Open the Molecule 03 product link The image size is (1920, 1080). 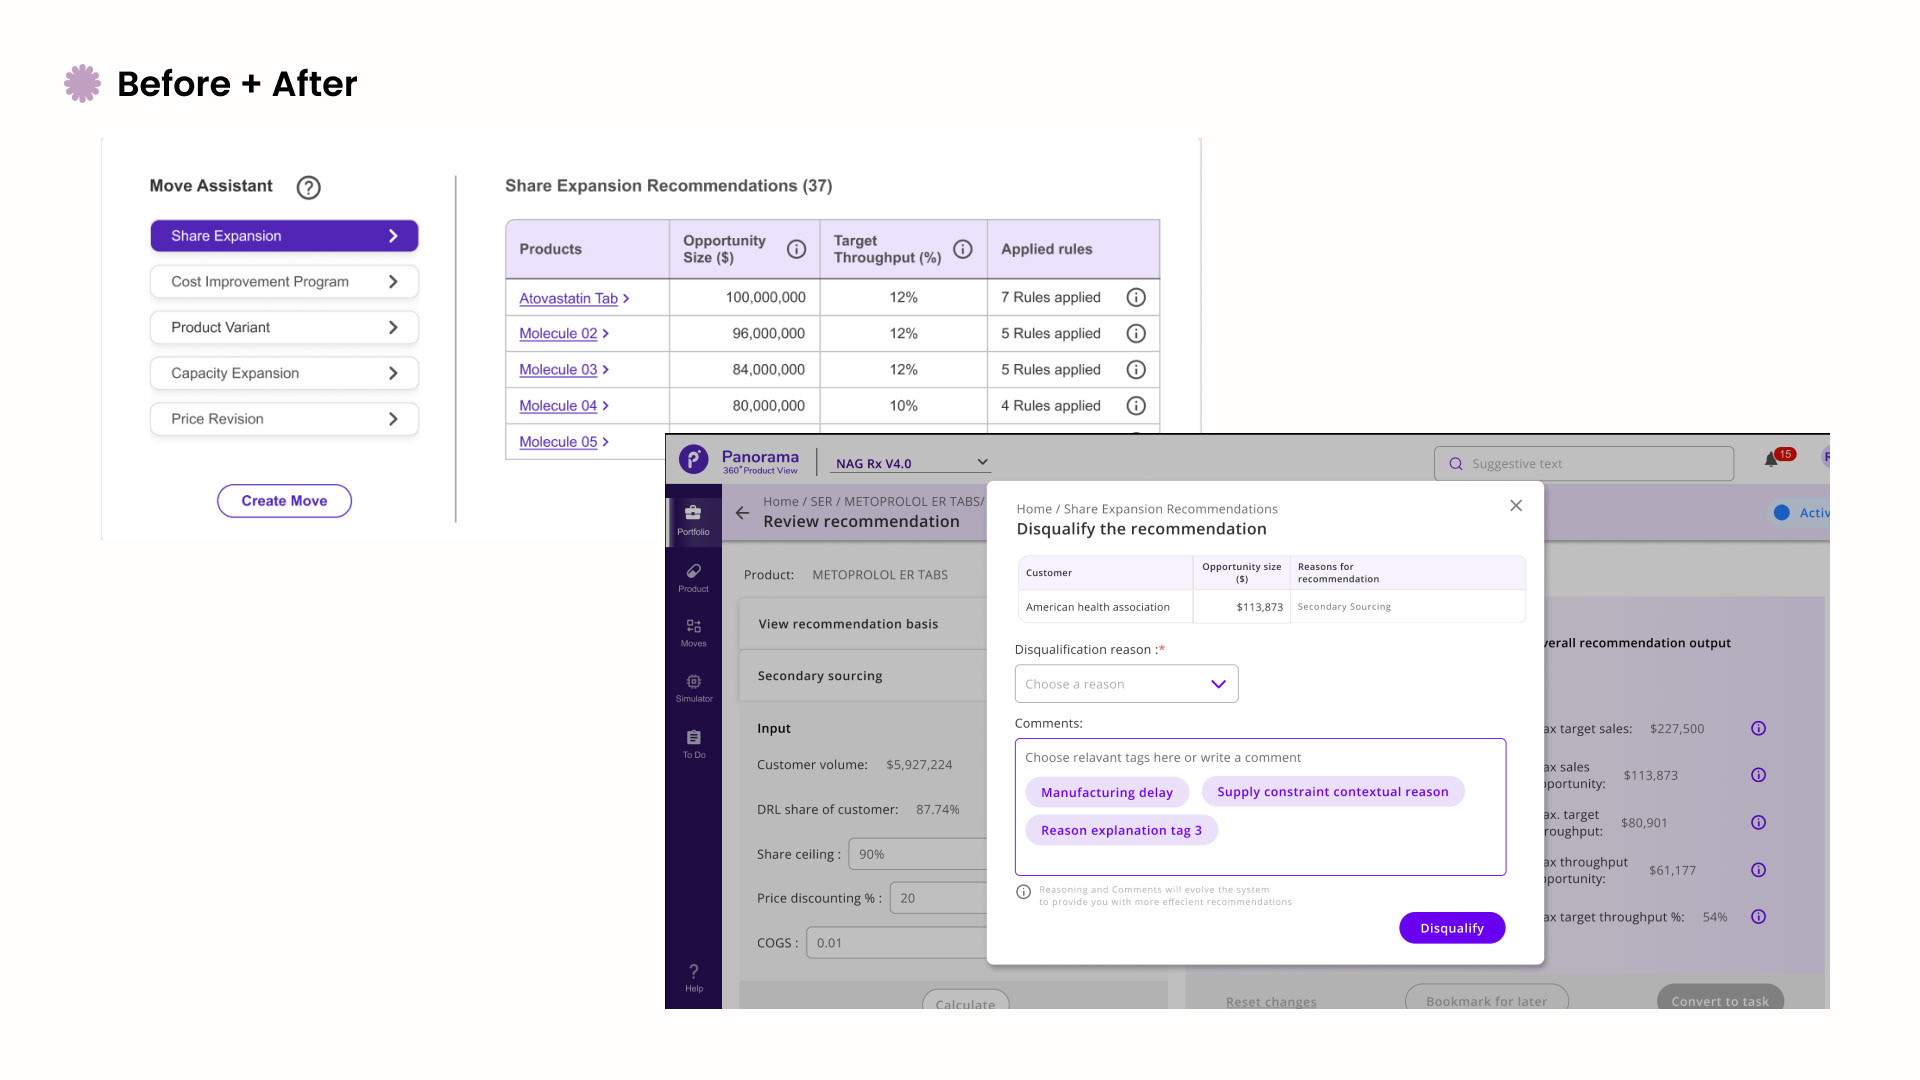pyautogui.click(x=558, y=369)
